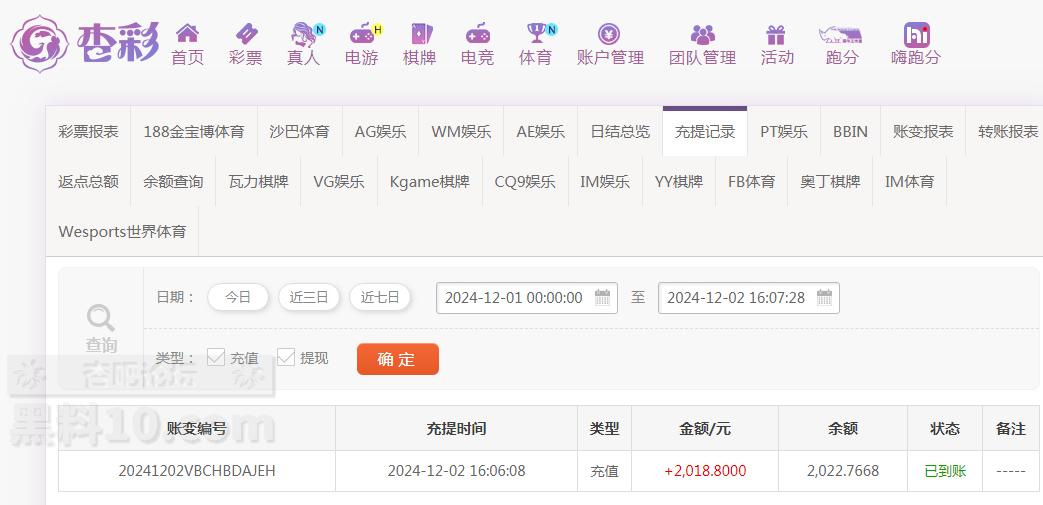Switch to the 彩票报表 tab
This screenshot has width=1043, height=505.
tap(88, 131)
